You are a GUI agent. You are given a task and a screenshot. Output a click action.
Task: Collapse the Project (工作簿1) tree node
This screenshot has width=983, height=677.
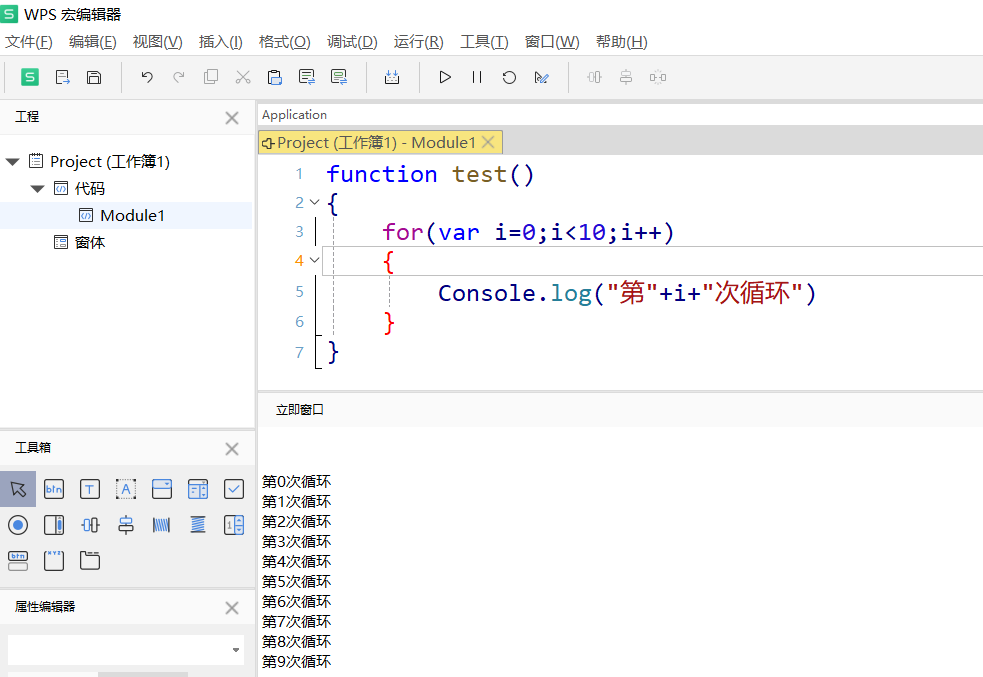tap(13, 162)
